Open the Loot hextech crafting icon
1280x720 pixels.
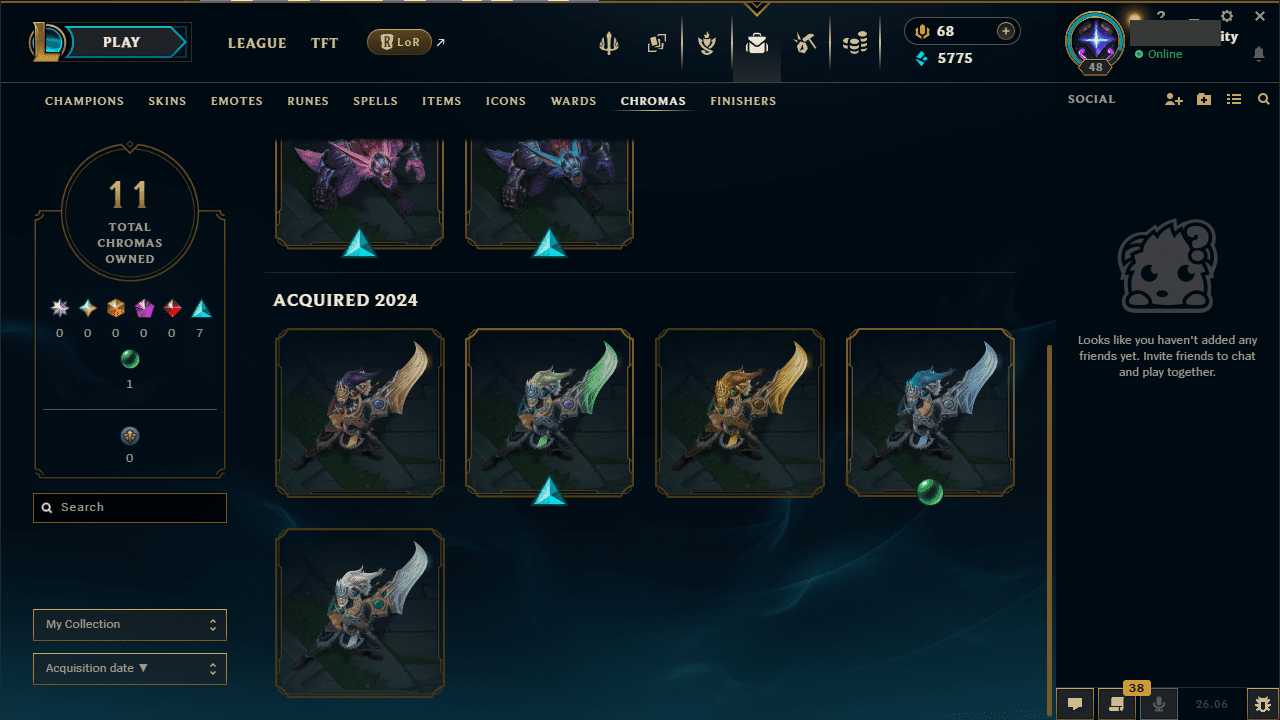coord(805,43)
